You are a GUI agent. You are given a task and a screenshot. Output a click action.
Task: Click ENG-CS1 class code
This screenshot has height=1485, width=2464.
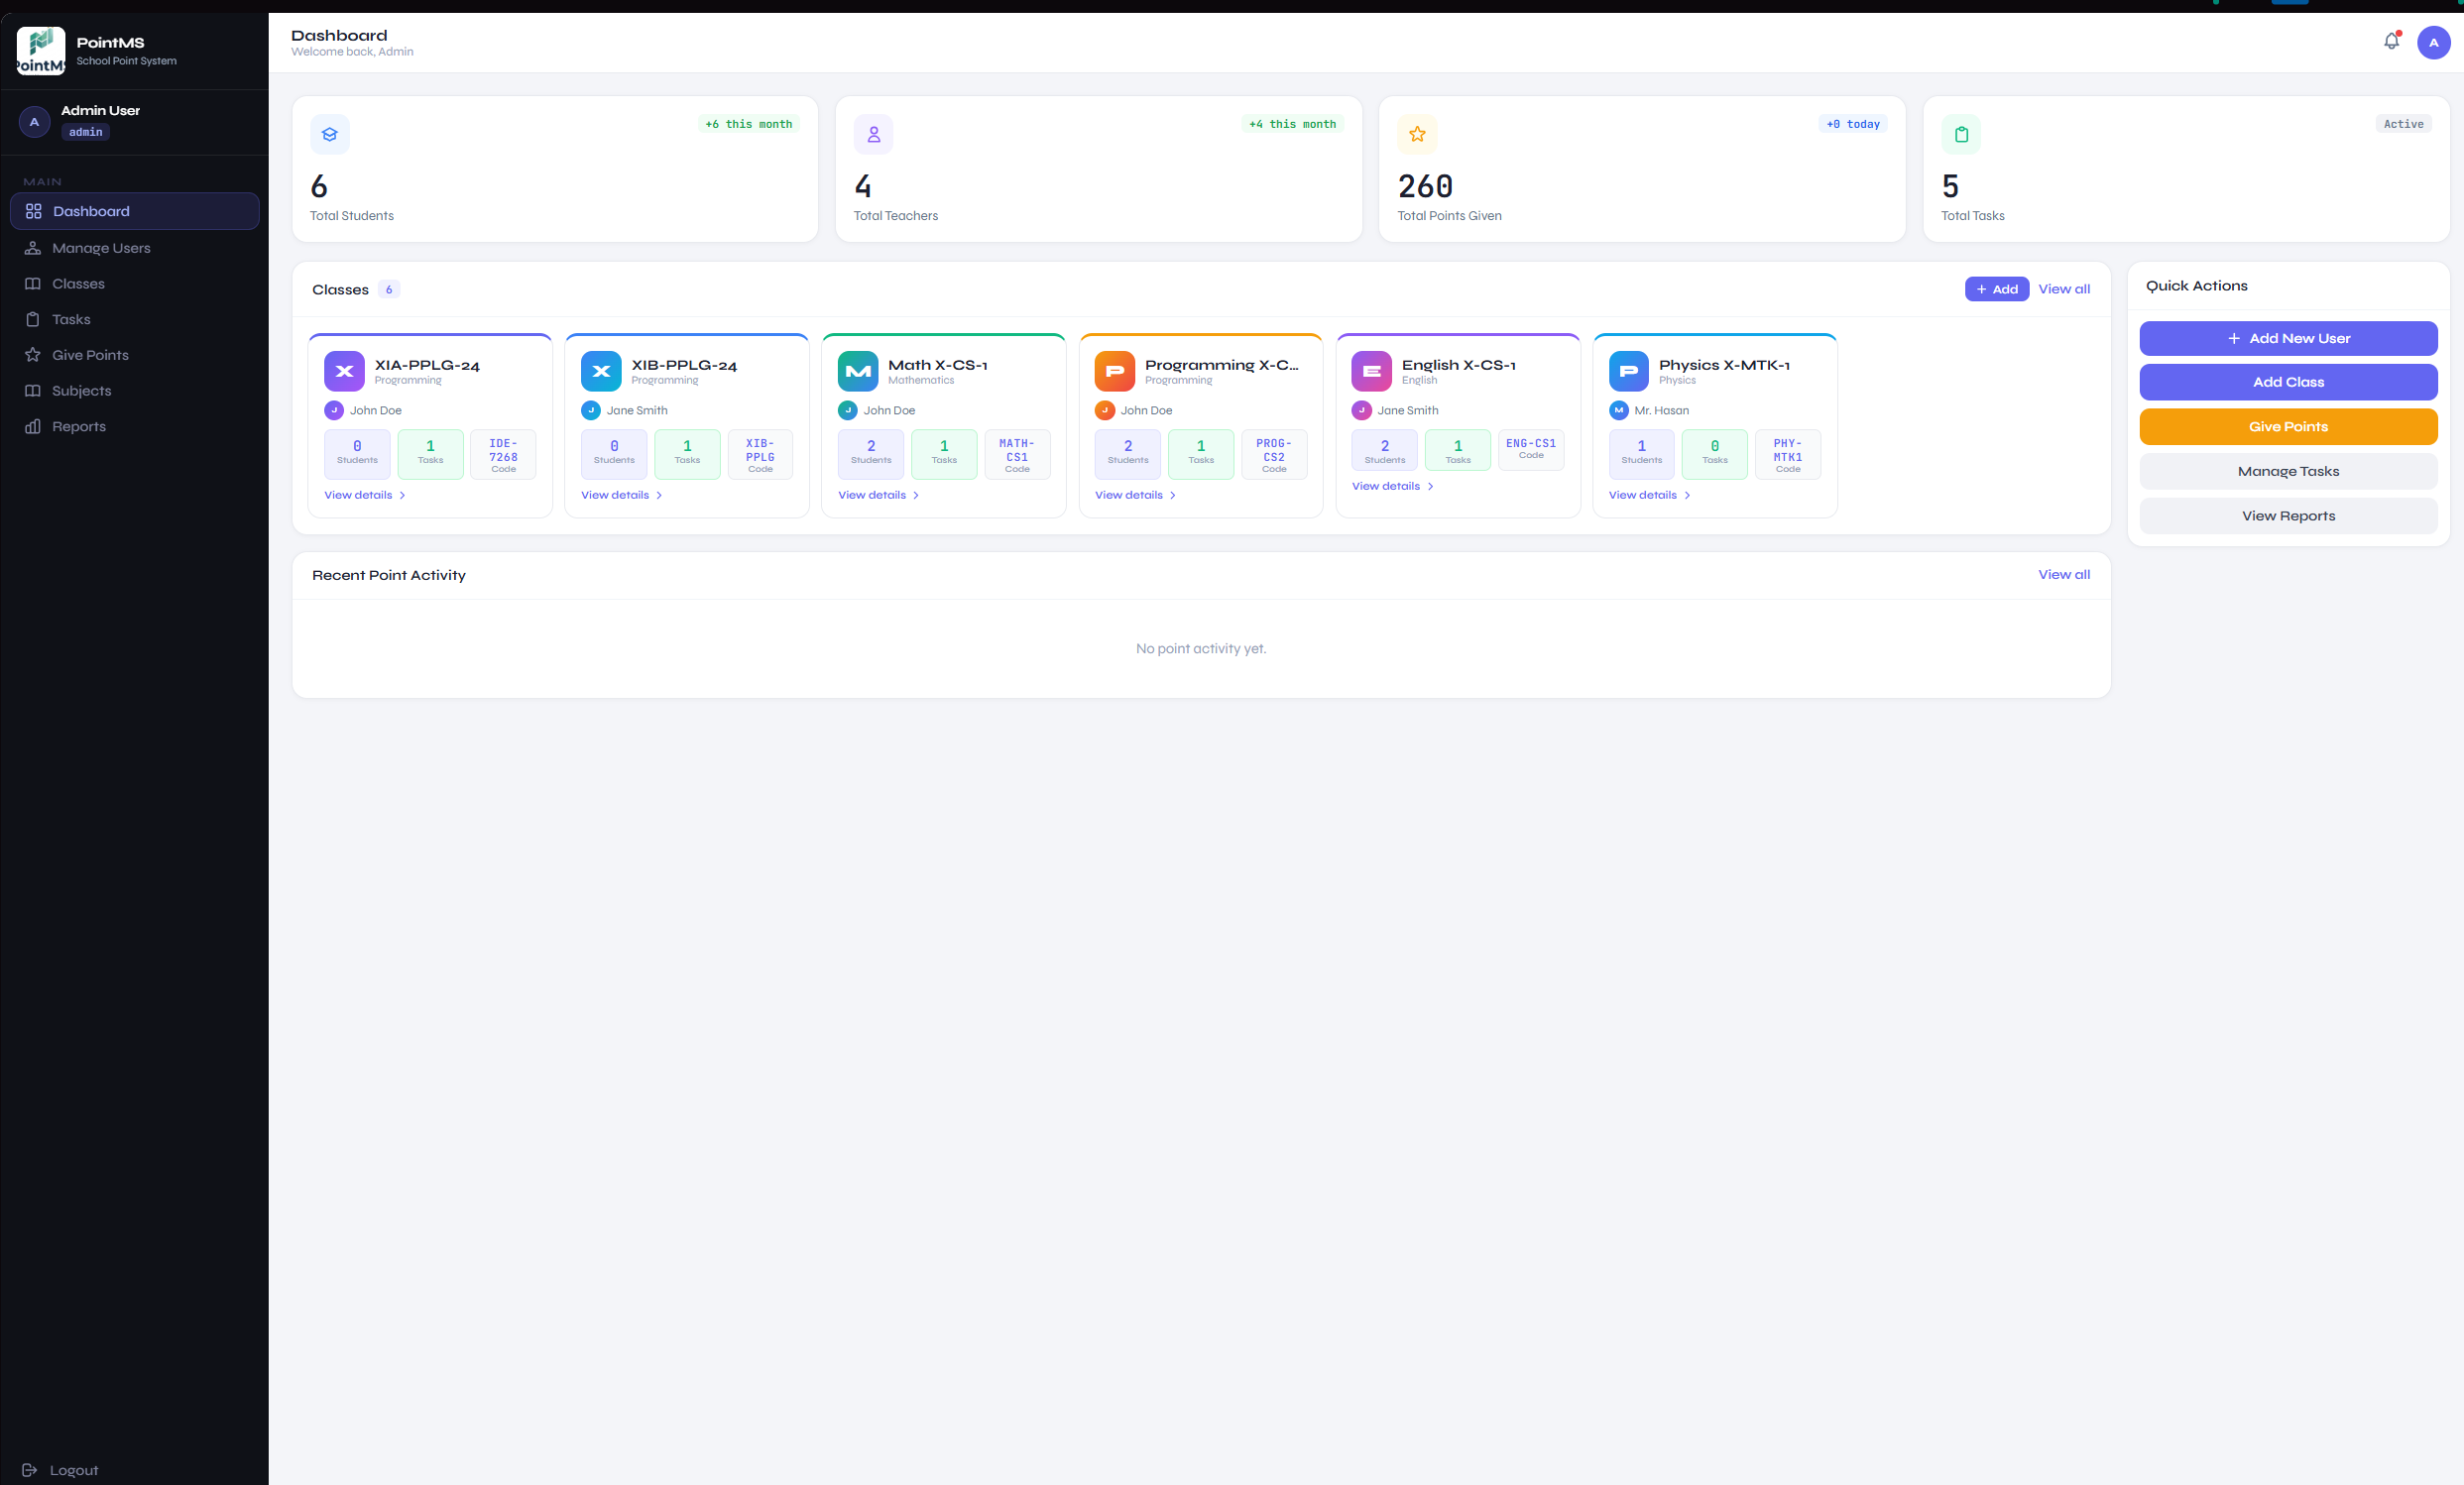1531,449
